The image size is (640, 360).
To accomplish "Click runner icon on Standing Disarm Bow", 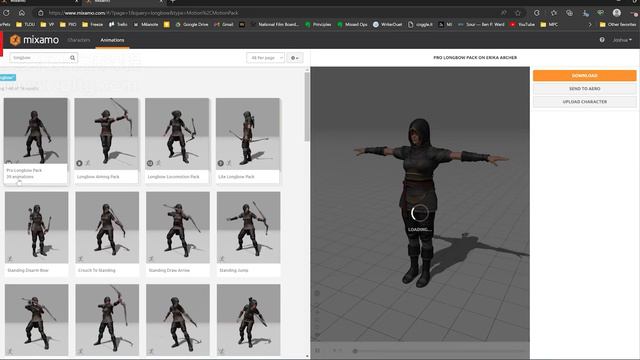I will (x=10, y=259).
